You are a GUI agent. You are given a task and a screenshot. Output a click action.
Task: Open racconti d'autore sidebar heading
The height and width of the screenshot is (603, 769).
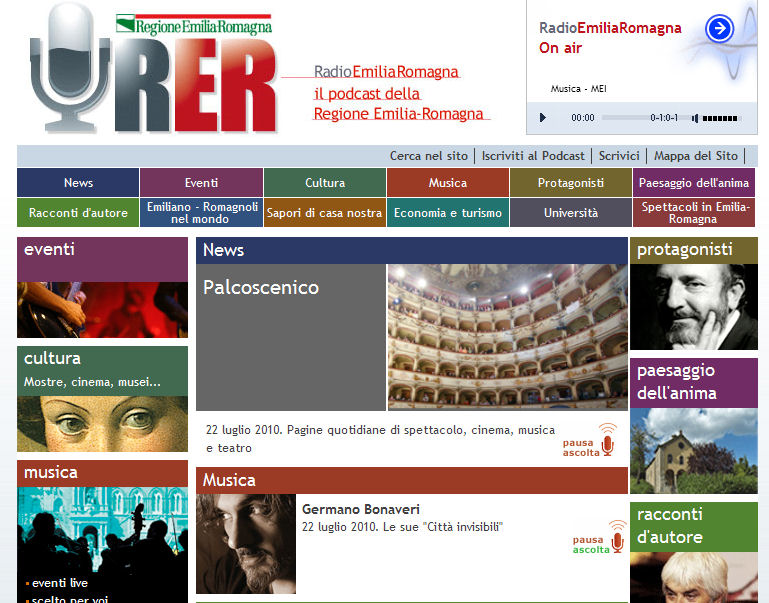click(x=670, y=526)
